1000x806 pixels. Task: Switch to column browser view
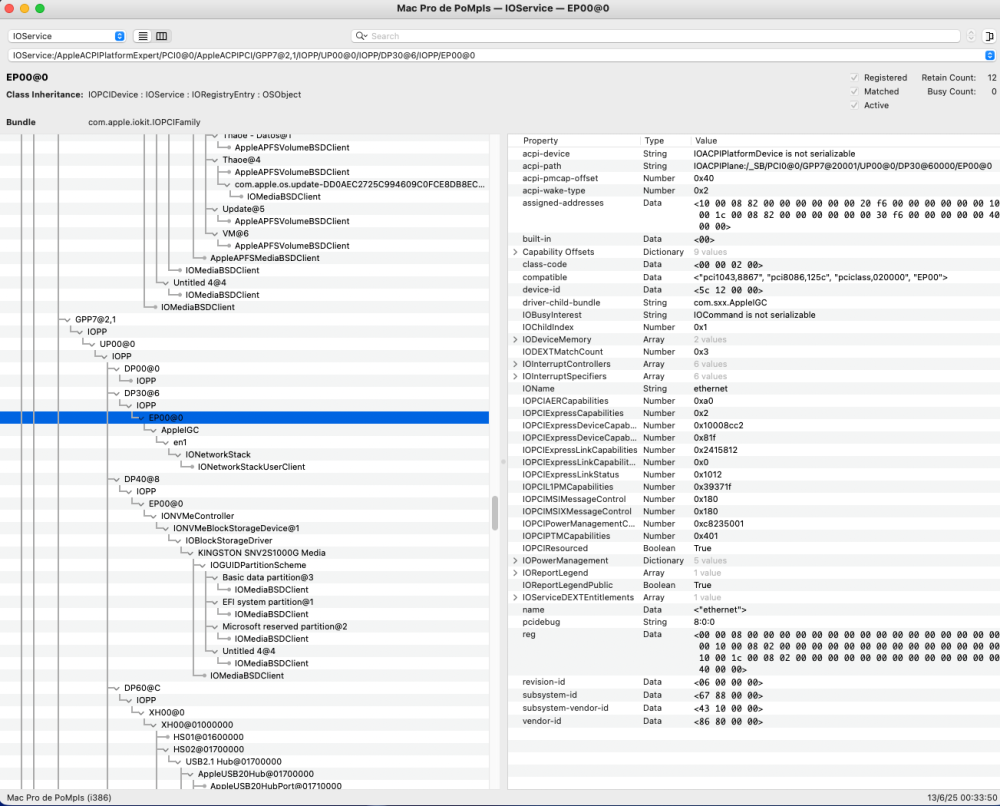point(162,36)
